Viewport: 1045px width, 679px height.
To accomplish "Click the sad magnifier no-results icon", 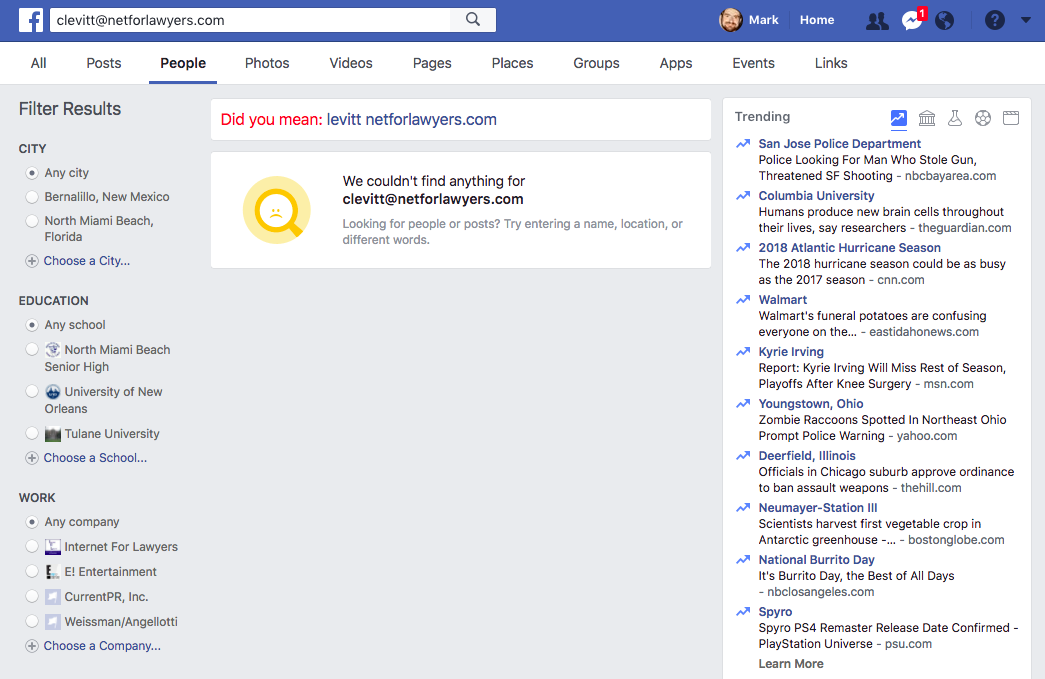I will (277, 210).
